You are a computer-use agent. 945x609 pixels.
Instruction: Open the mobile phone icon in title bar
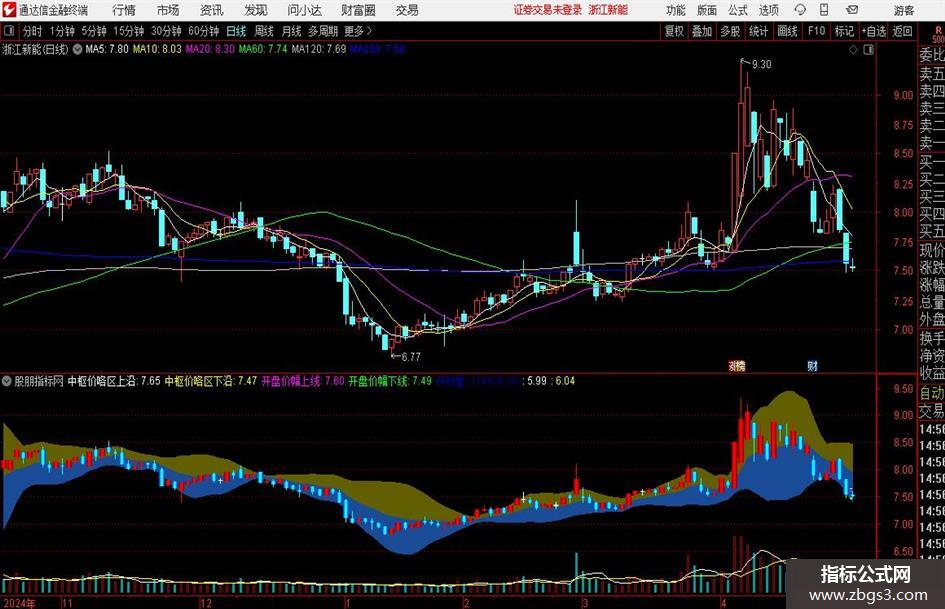[824, 10]
